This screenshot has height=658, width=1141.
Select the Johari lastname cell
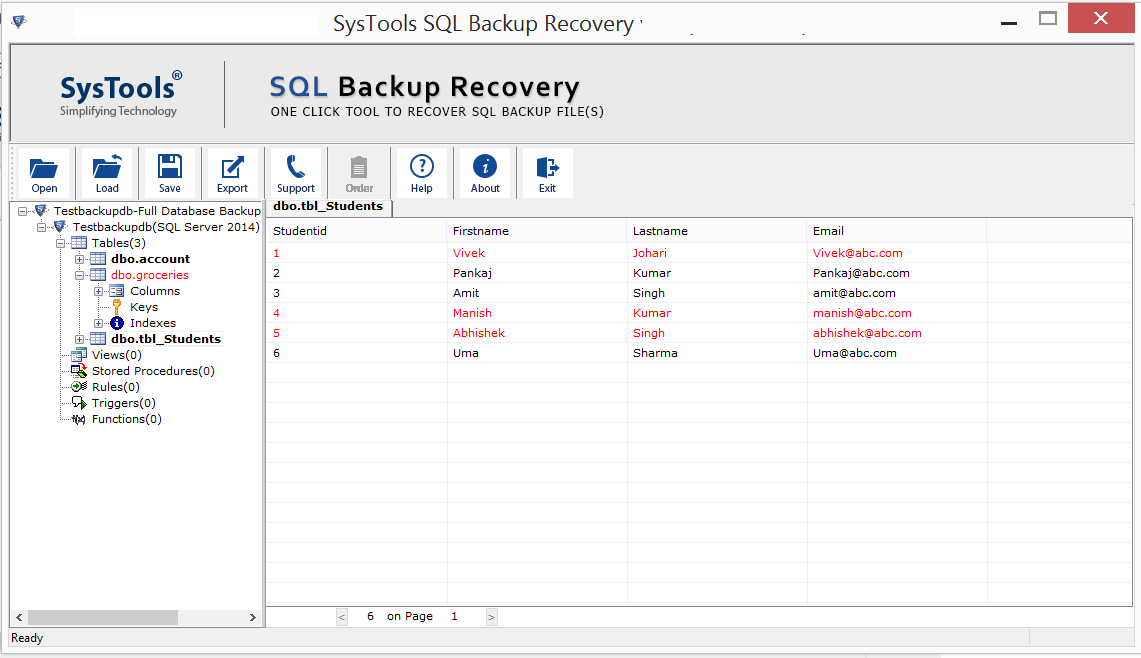coord(717,253)
